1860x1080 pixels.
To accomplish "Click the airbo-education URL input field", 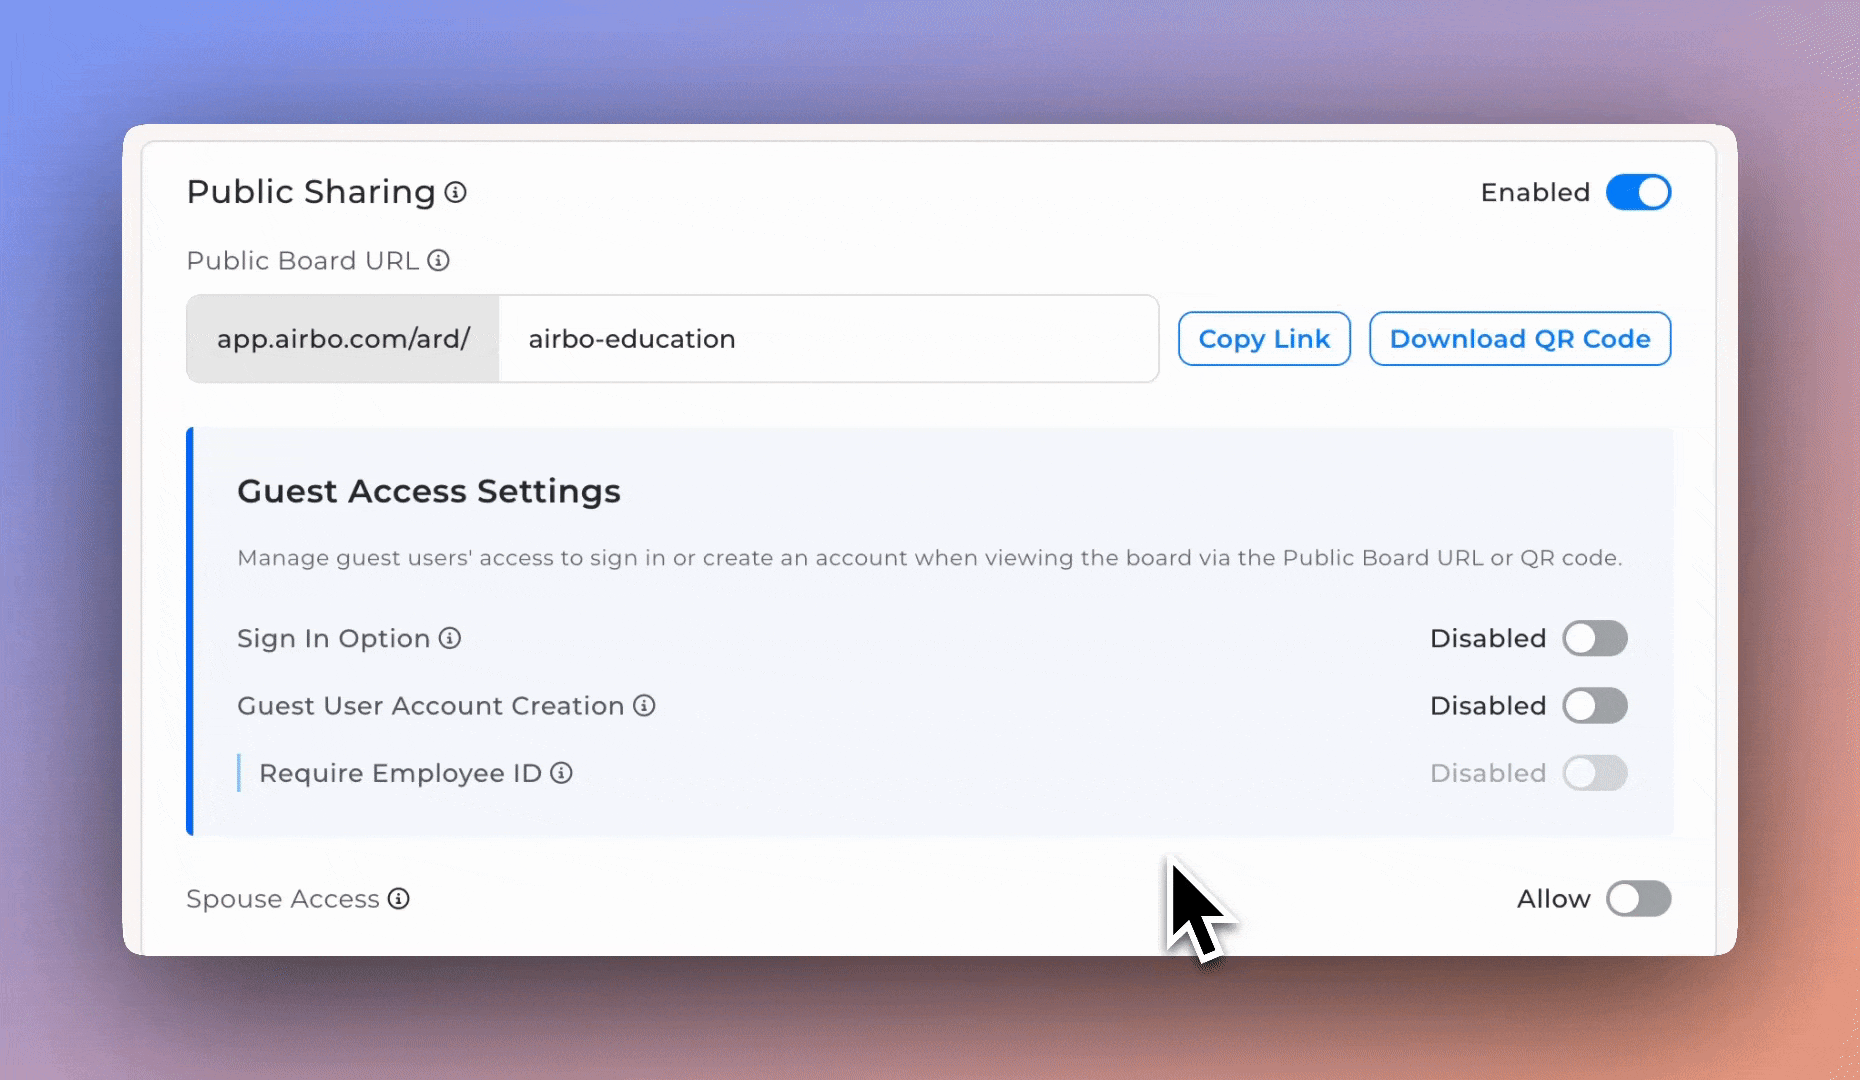I will [828, 339].
